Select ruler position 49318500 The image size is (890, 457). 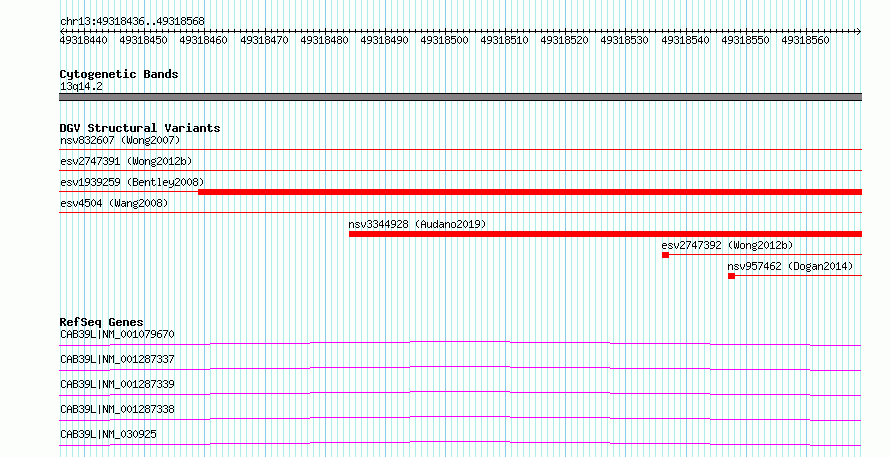pos(444,40)
